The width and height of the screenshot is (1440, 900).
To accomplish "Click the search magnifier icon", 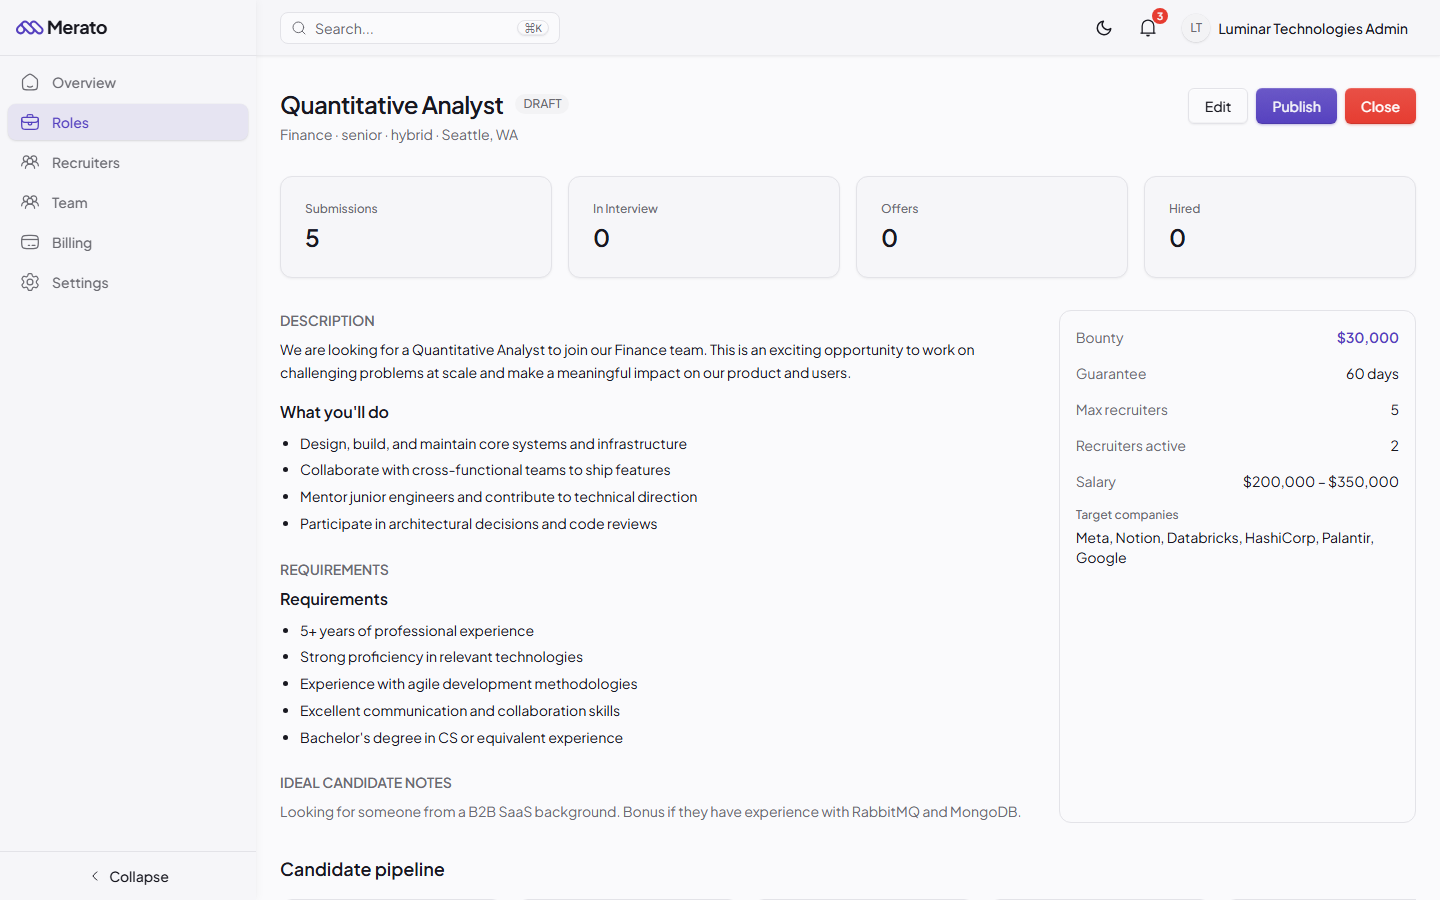I will [299, 28].
